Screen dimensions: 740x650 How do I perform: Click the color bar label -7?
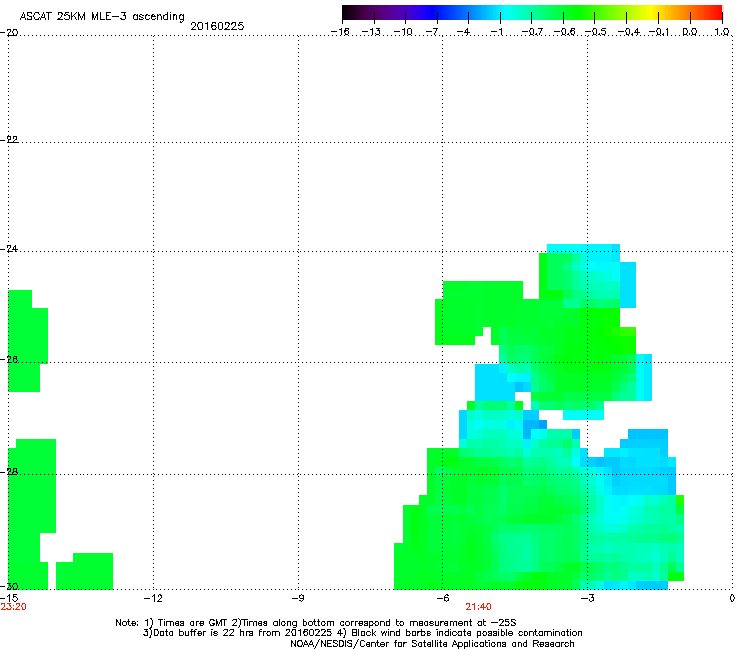(x=433, y=32)
